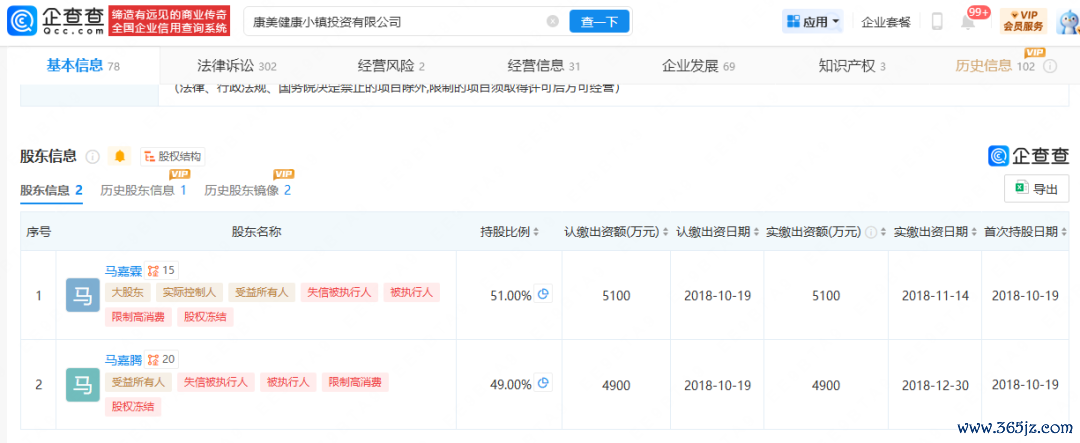1080x443 pixels.
Task: Open the 应用 dropdown menu
Action: 813,21
